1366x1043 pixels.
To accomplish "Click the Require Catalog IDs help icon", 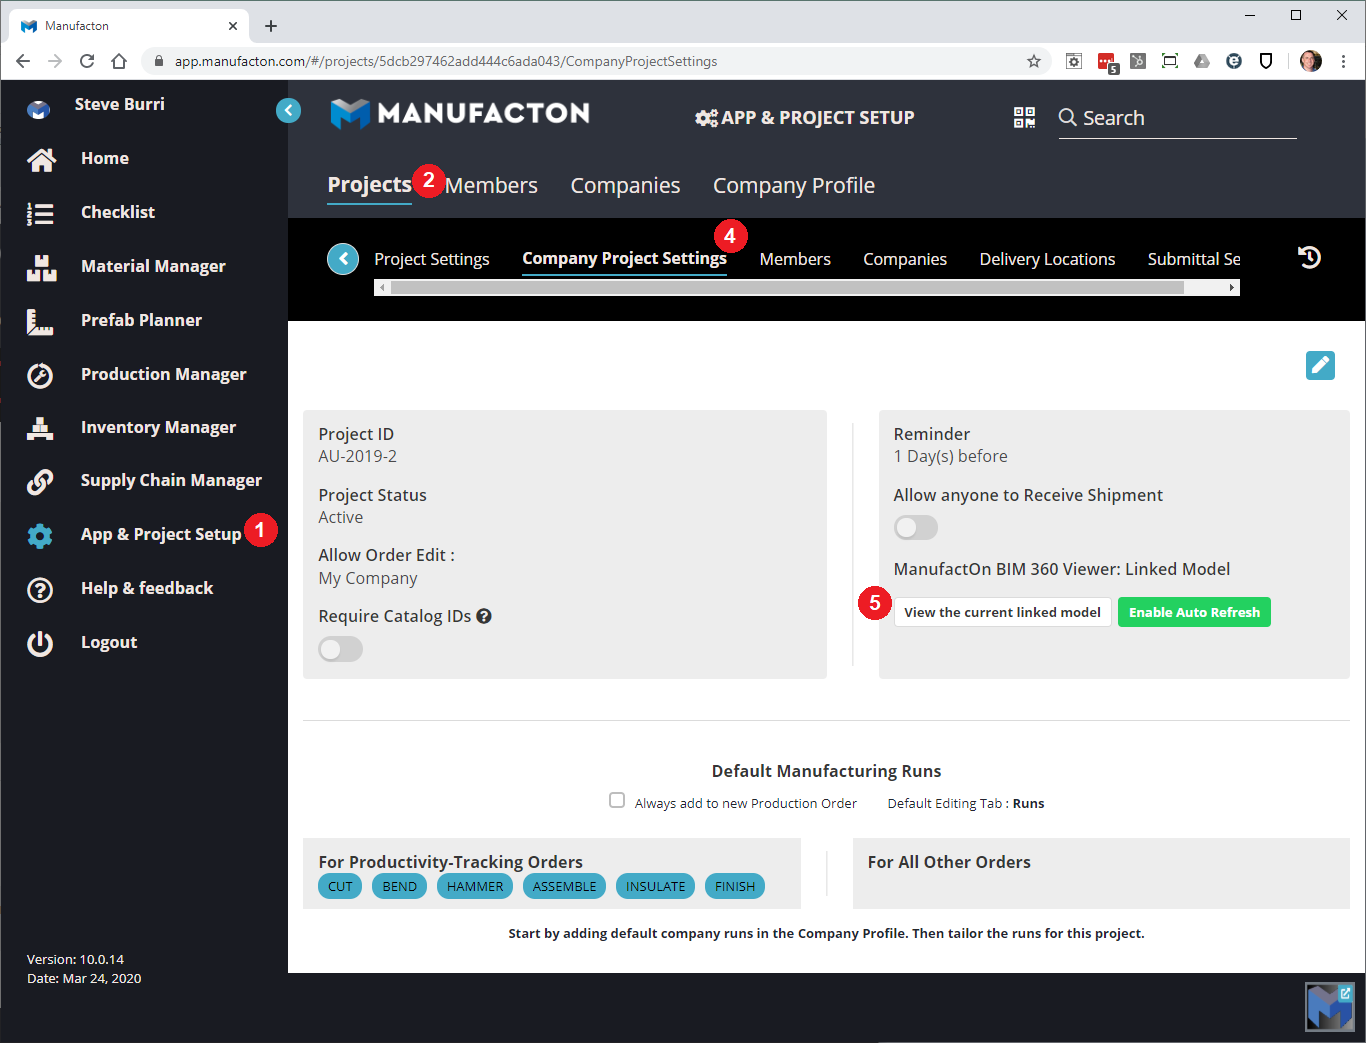I will (x=484, y=615).
